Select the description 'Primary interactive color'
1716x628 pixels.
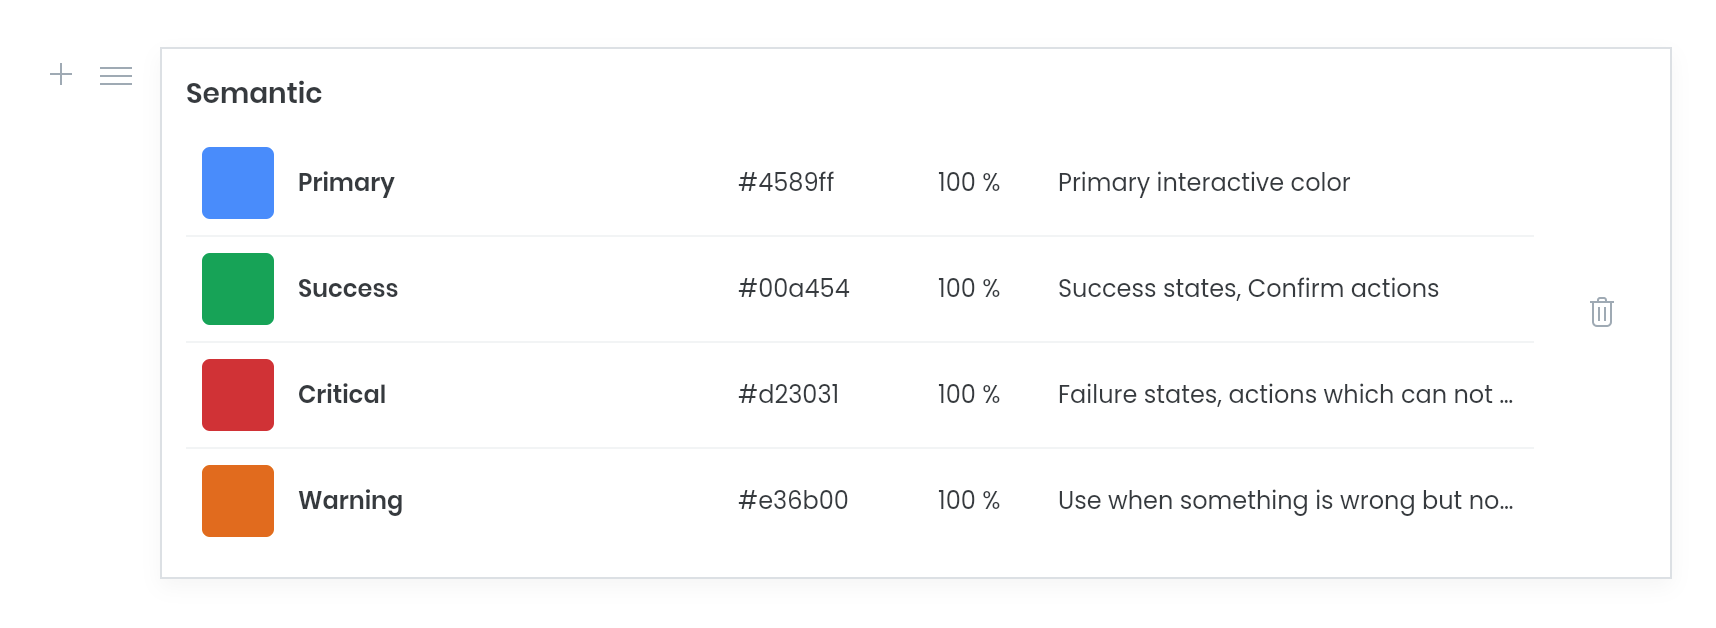click(1203, 182)
